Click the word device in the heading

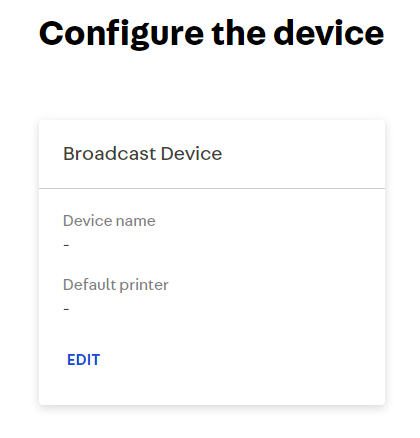[x=329, y=33]
